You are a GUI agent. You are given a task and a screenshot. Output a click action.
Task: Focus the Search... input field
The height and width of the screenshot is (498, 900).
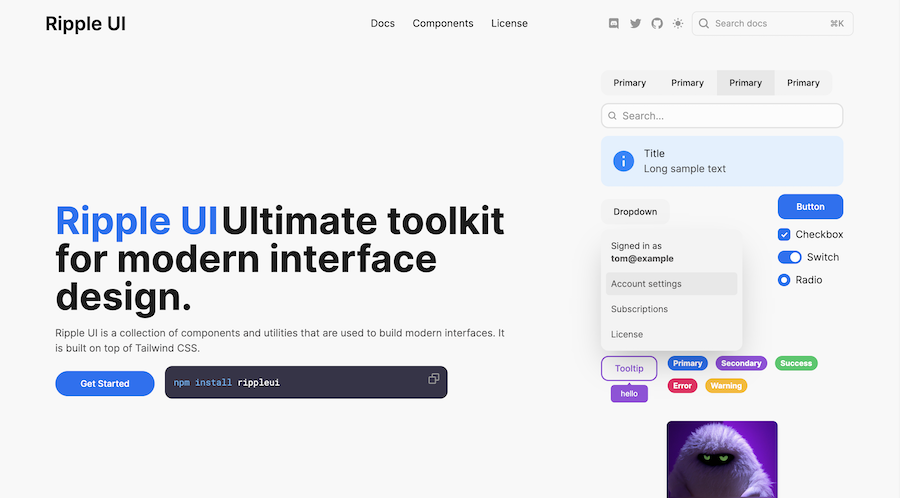(722, 116)
